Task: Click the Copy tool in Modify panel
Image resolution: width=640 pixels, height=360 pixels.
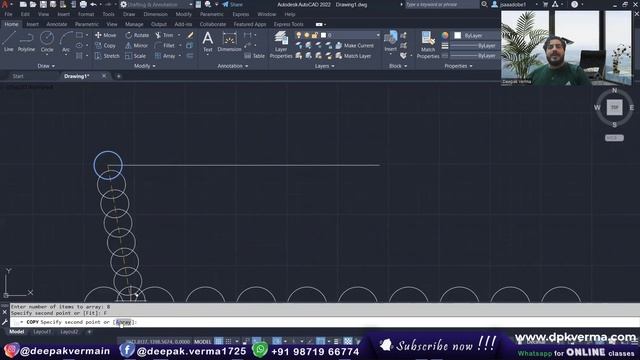Action: tap(106, 46)
